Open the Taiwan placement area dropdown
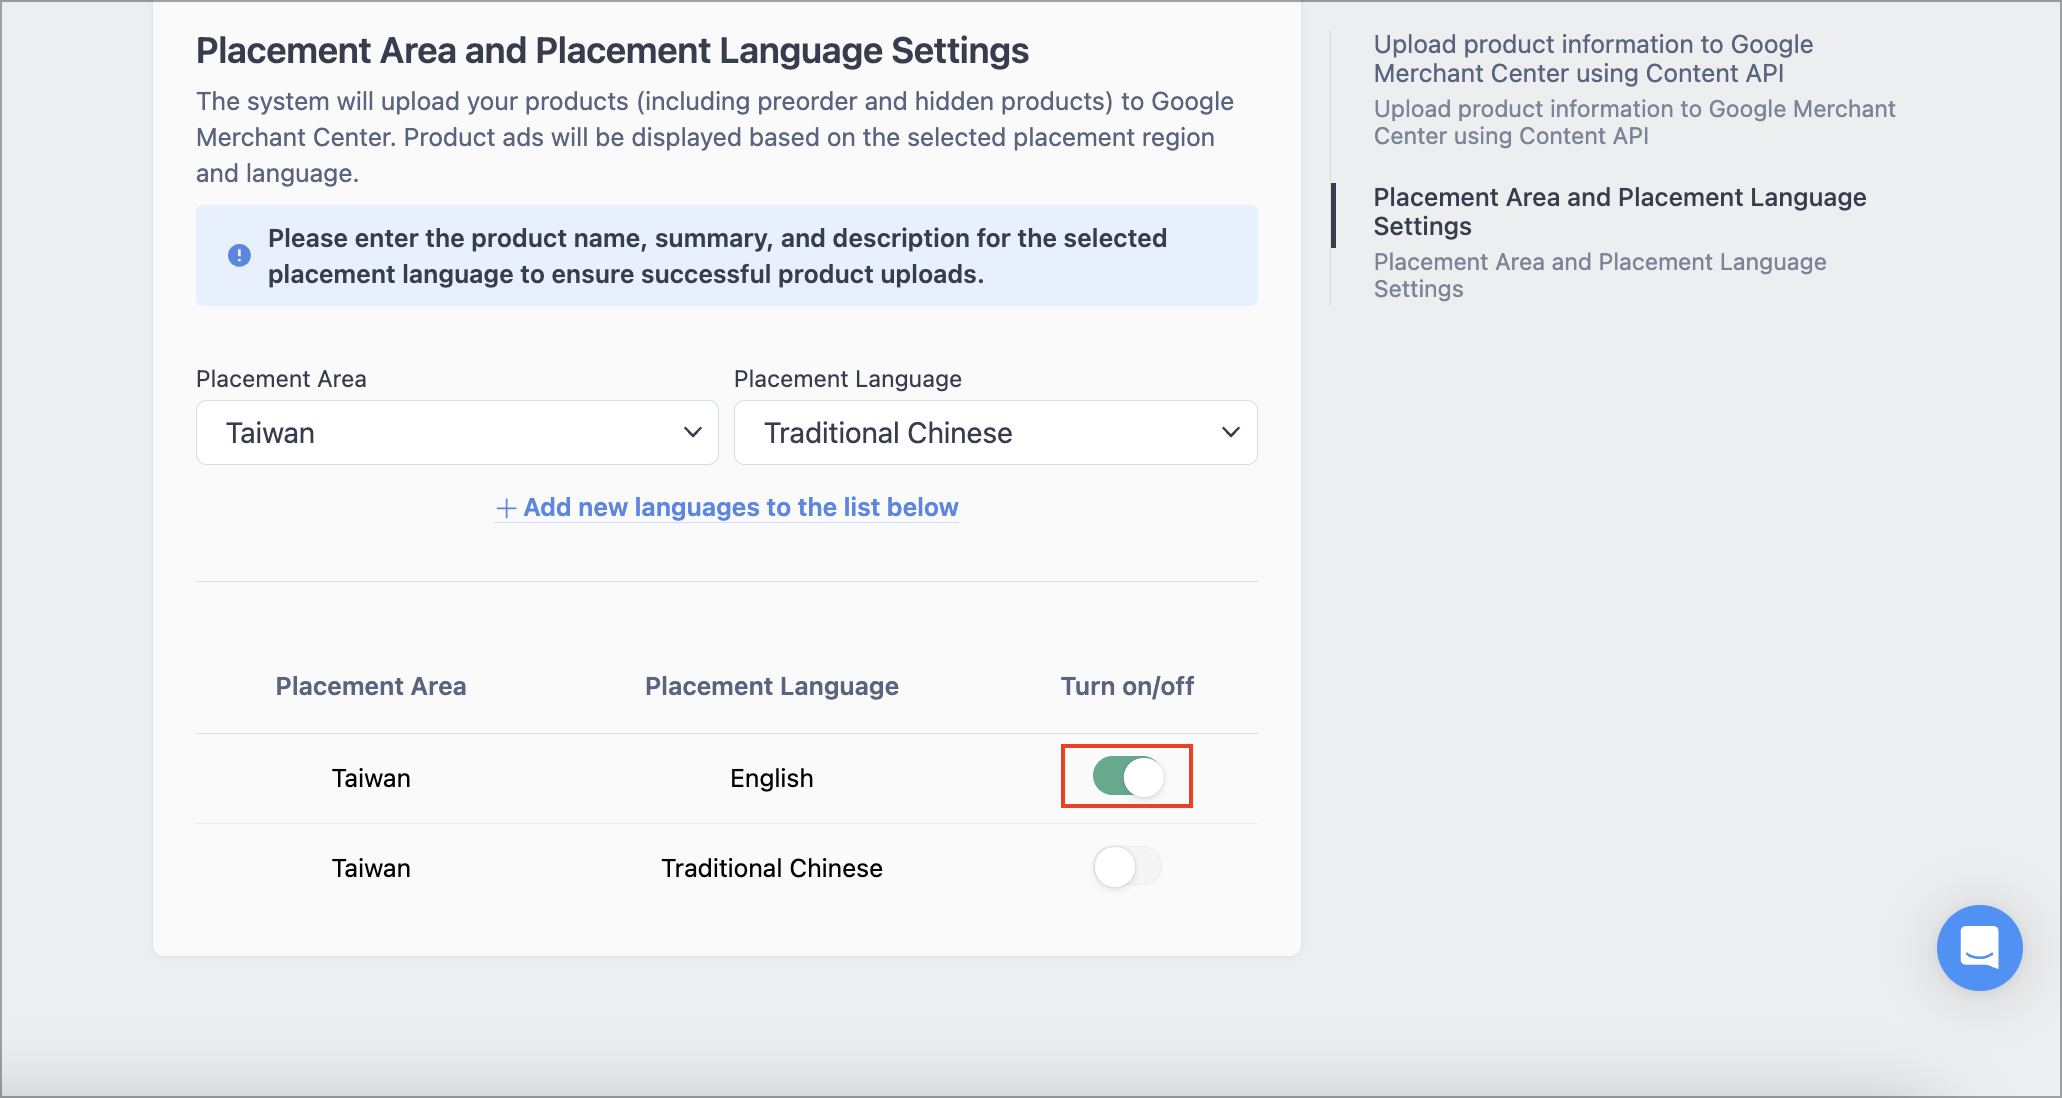Viewport: 2062px width, 1098px height. pyautogui.click(x=457, y=433)
